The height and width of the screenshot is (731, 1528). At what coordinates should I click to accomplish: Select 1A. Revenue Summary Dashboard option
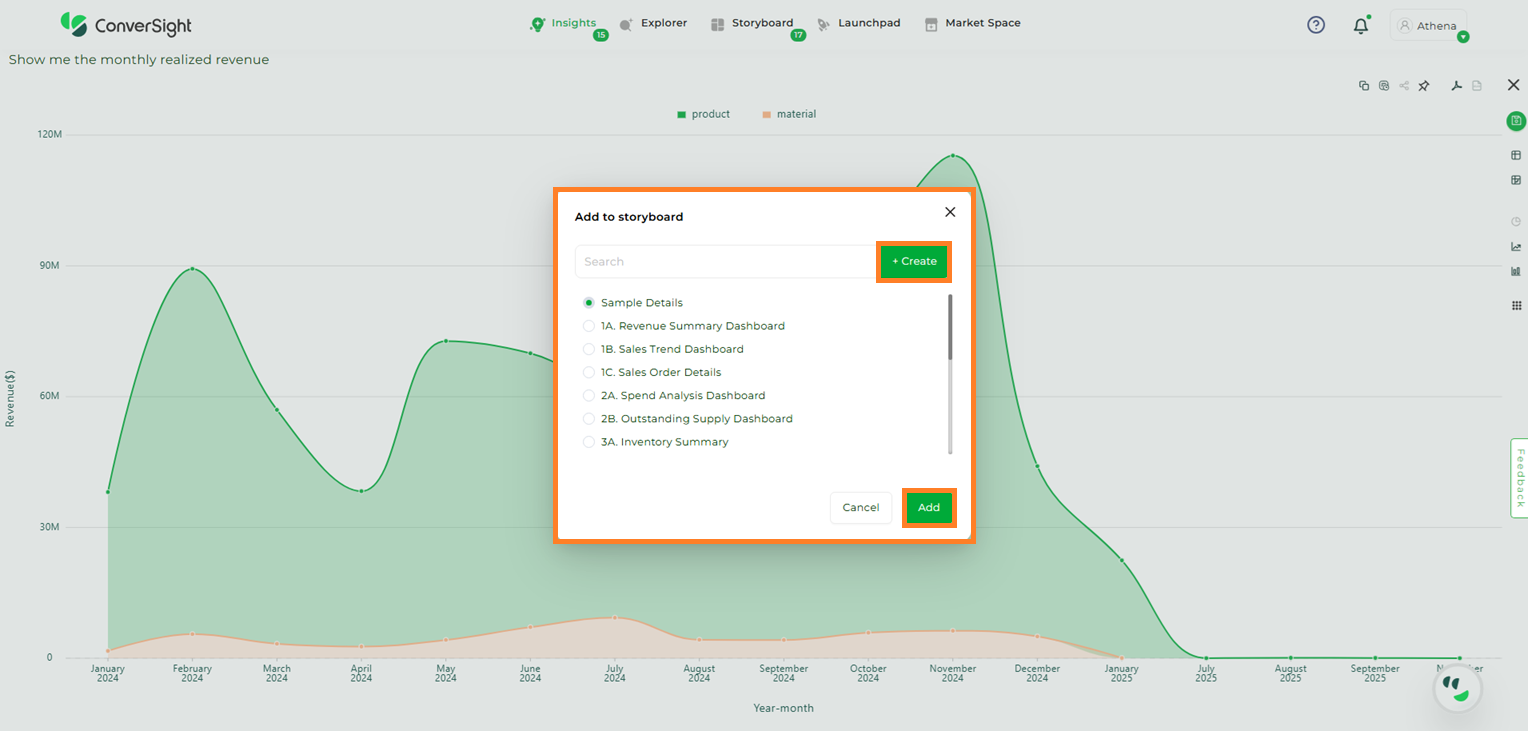pos(589,326)
